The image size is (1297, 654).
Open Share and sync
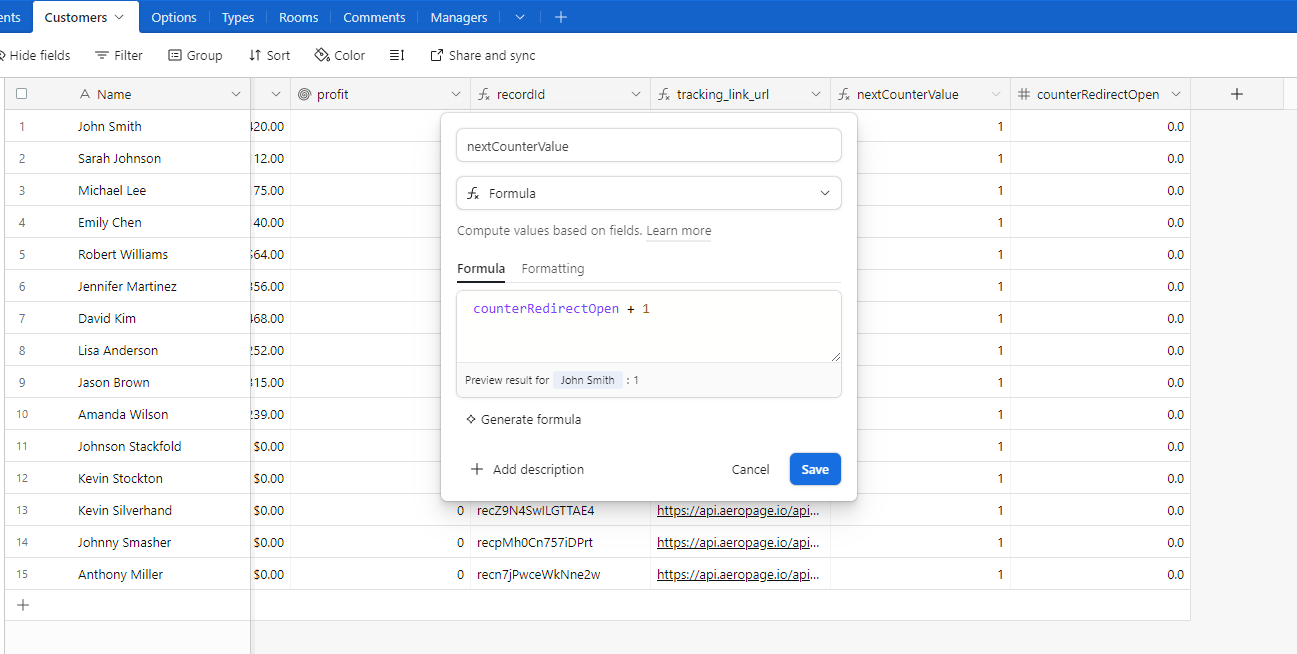483,55
